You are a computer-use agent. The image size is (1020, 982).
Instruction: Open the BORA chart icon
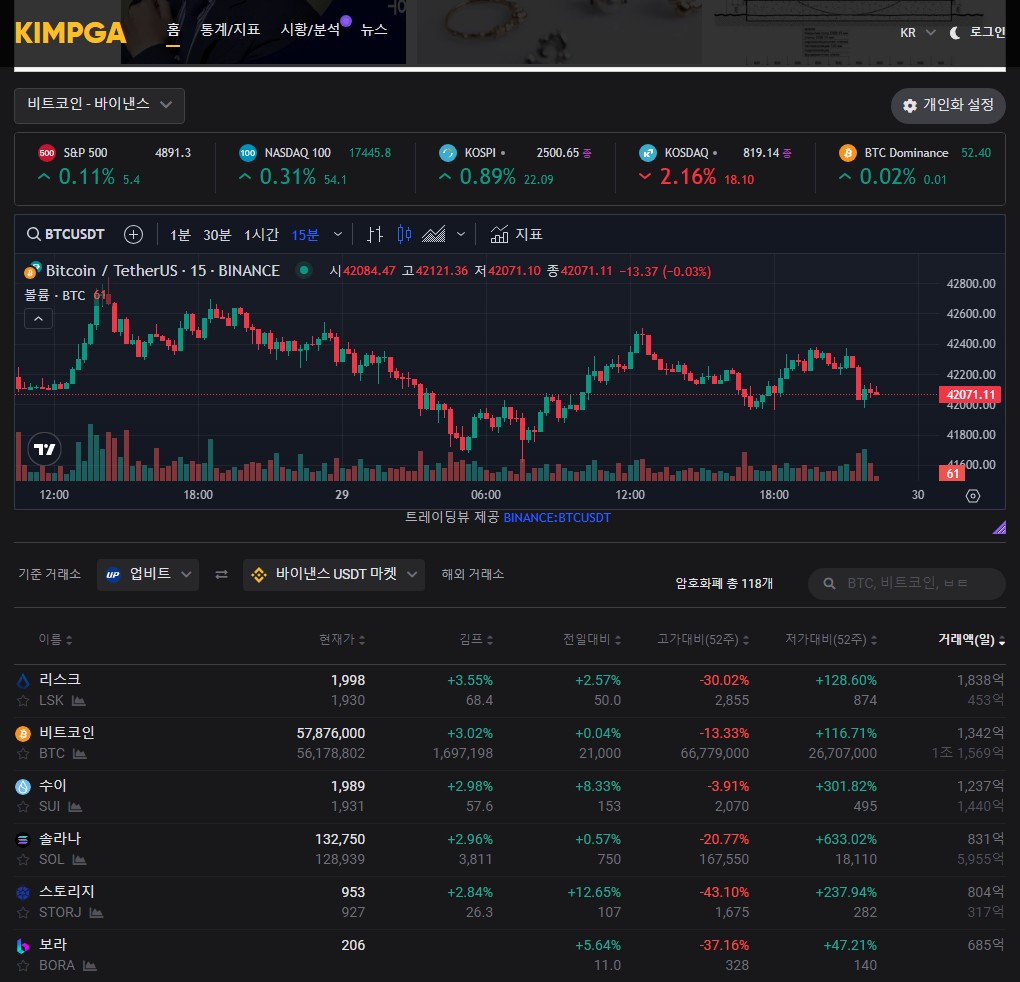90,966
